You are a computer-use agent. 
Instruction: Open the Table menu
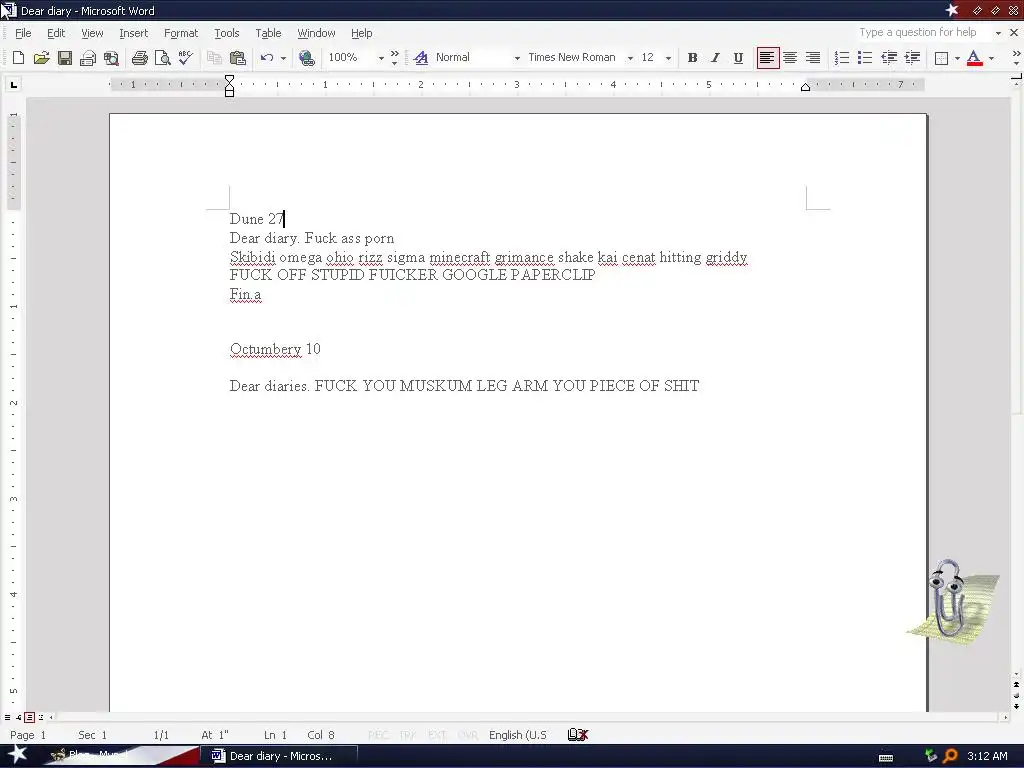(x=268, y=33)
